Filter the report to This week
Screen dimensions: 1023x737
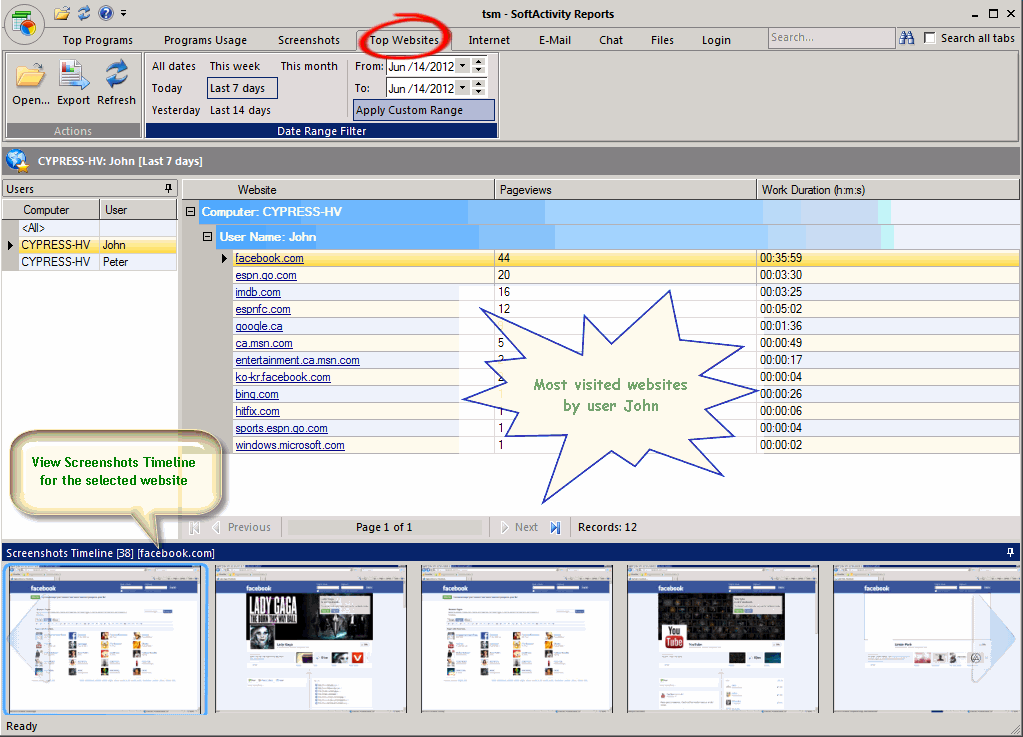pyautogui.click(x=235, y=66)
